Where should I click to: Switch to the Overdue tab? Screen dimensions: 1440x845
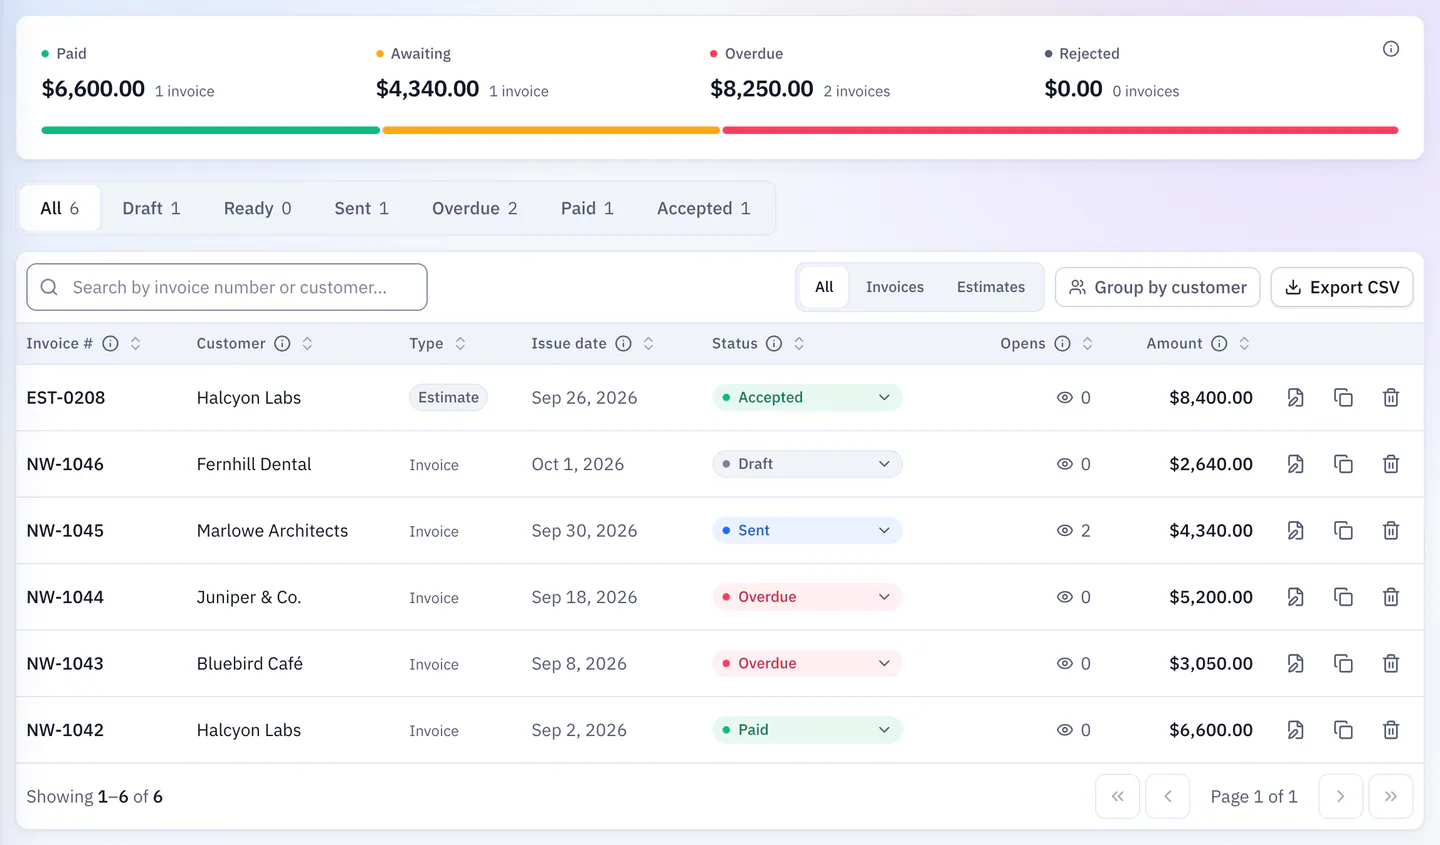point(474,208)
